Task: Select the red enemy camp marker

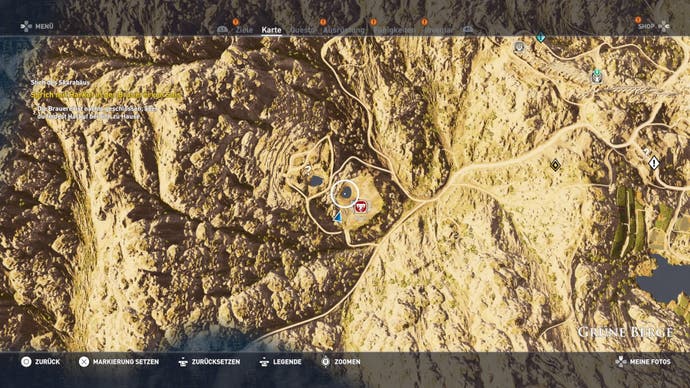Action: click(x=361, y=206)
